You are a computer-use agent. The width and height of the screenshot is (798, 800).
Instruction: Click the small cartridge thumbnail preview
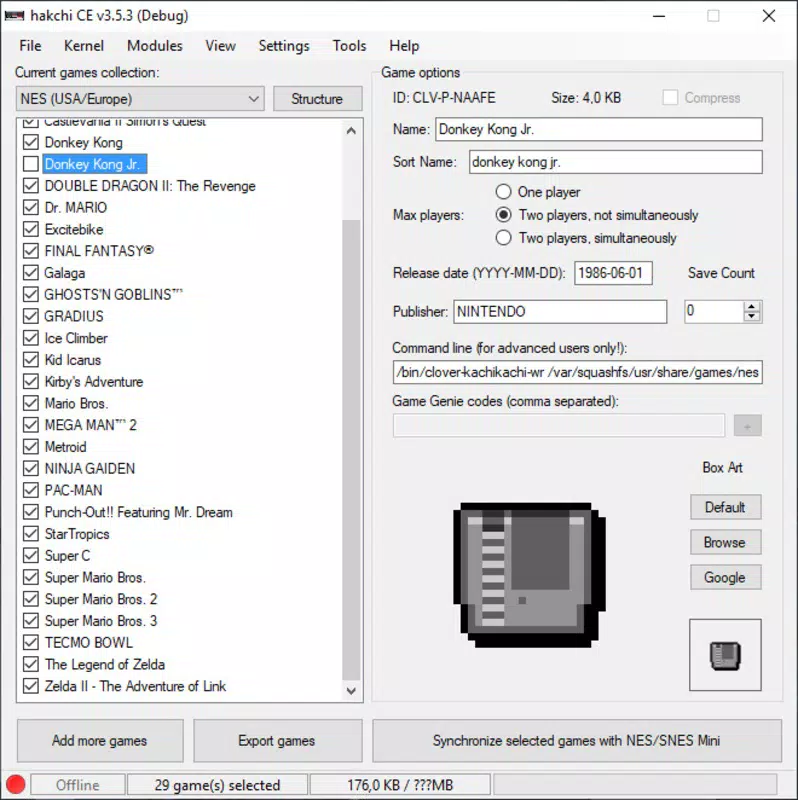725,656
